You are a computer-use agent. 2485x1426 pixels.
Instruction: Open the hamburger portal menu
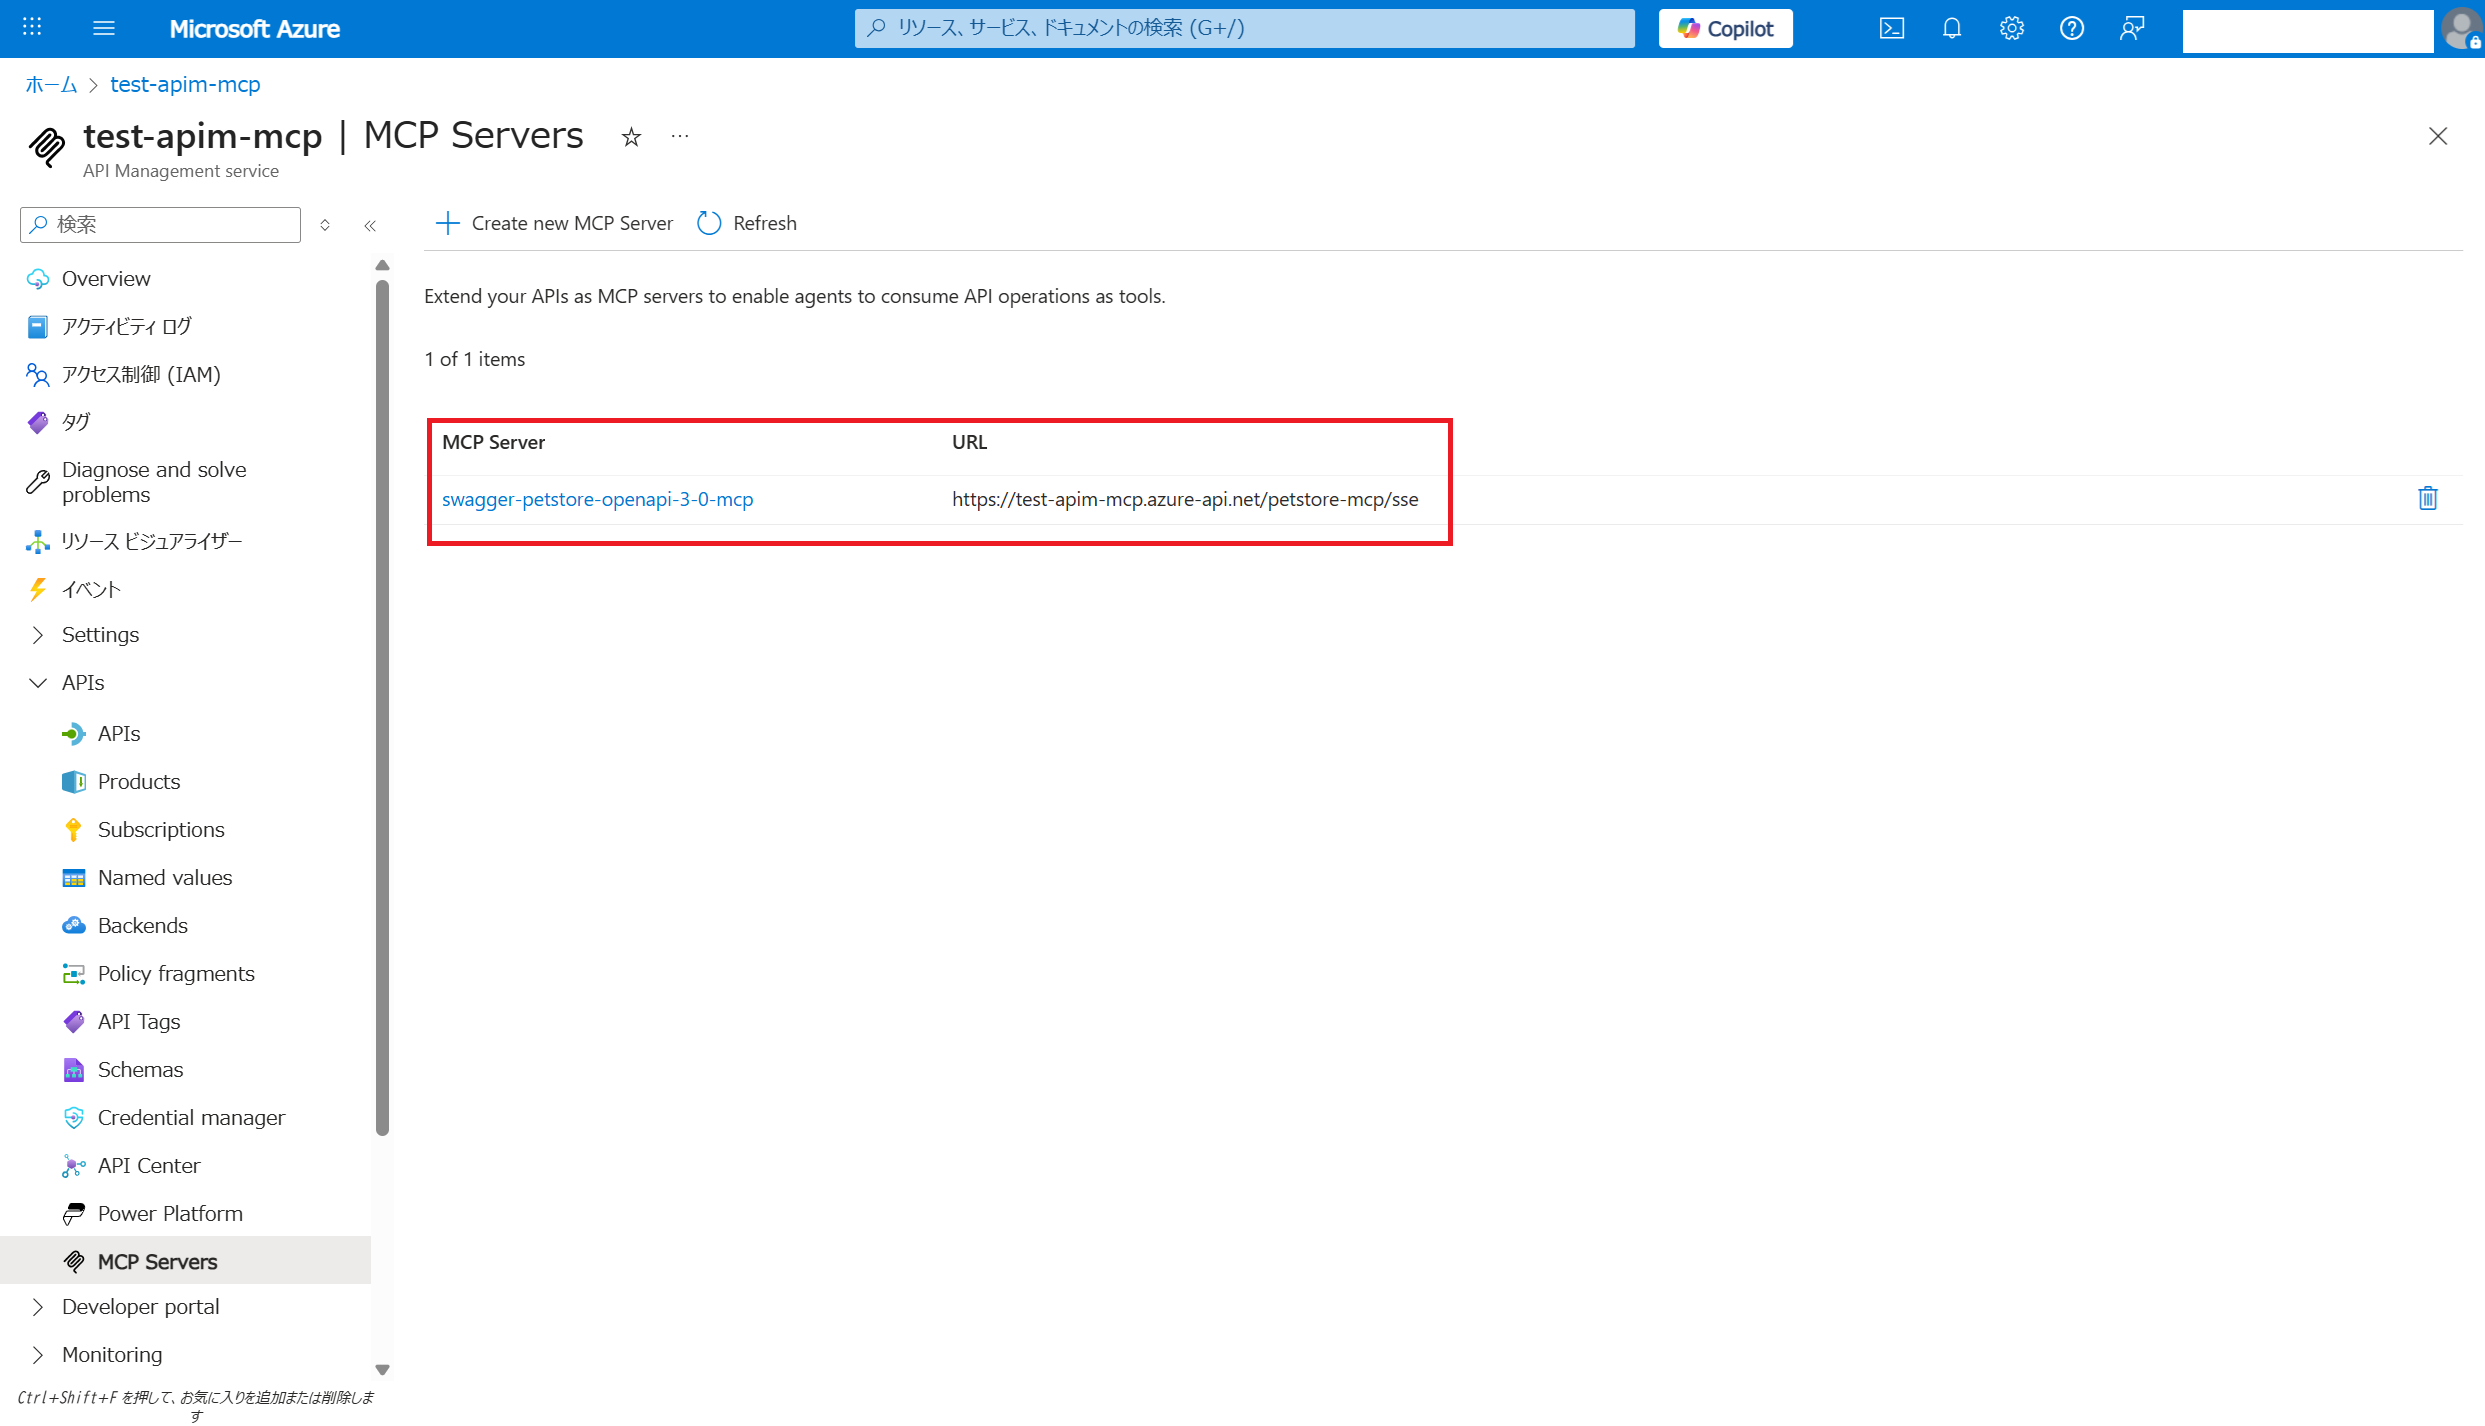pos(104,28)
